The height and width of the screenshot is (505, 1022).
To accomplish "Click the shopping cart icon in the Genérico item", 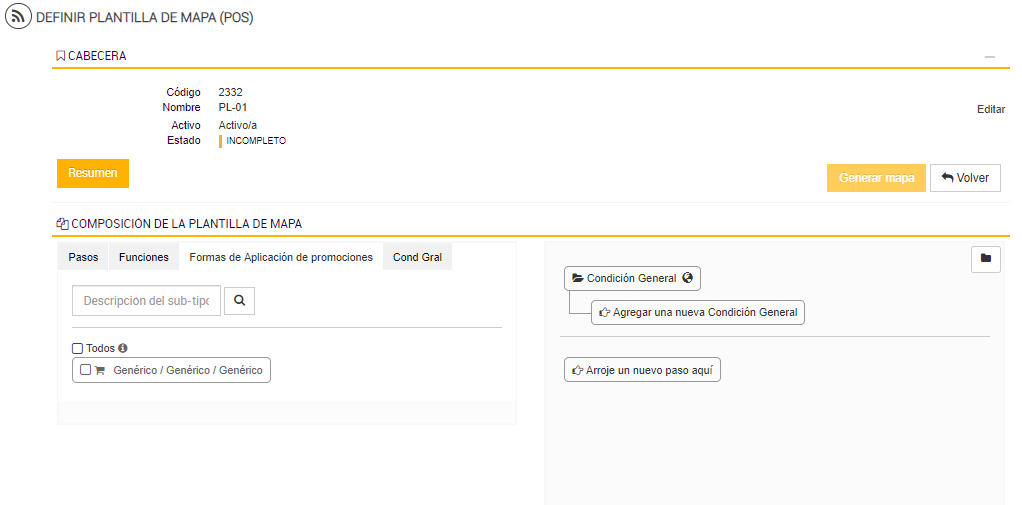I will pos(100,370).
